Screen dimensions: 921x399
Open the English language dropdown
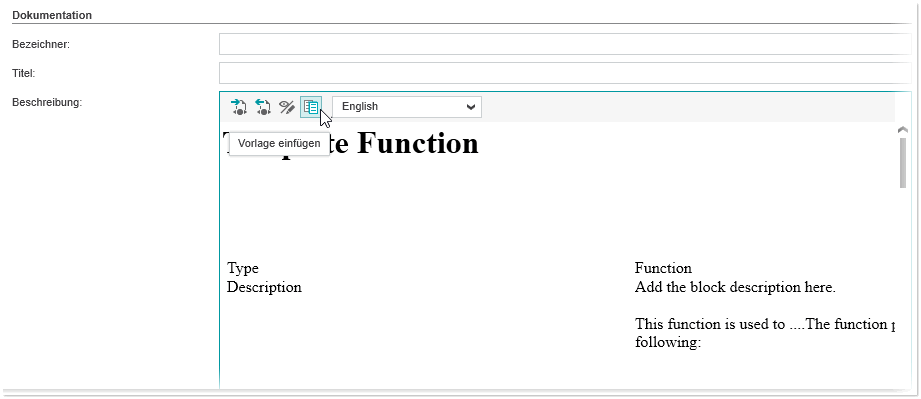[407, 107]
